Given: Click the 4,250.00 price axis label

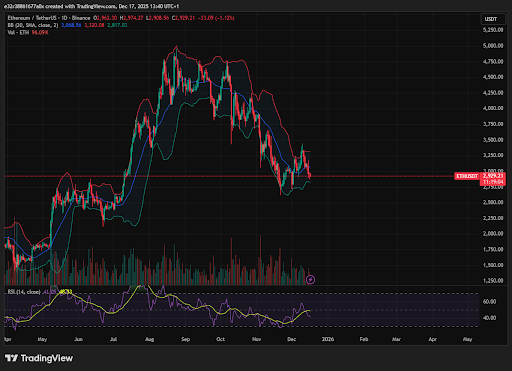Looking at the screenshot, I should tap(493, 93).
